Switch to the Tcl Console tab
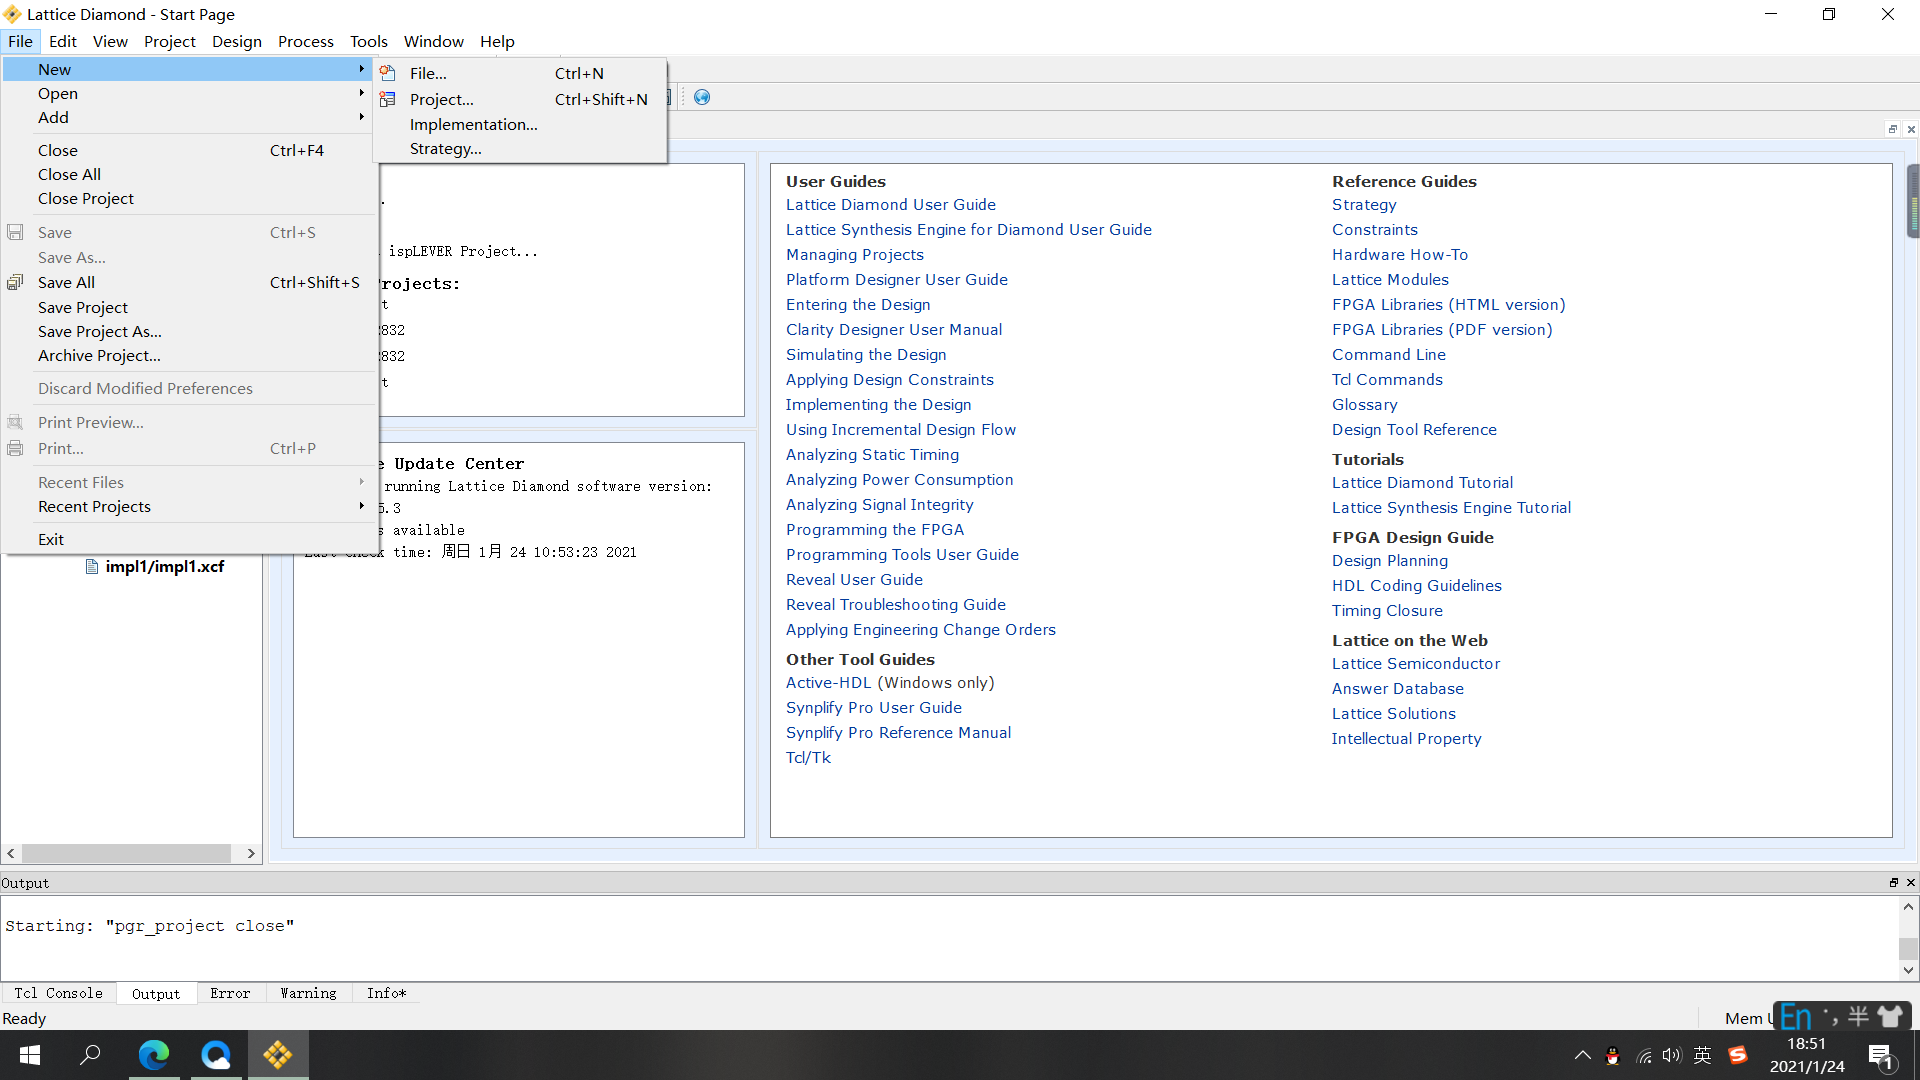Screen dimensions: 1920x1080 coord(58,993)
